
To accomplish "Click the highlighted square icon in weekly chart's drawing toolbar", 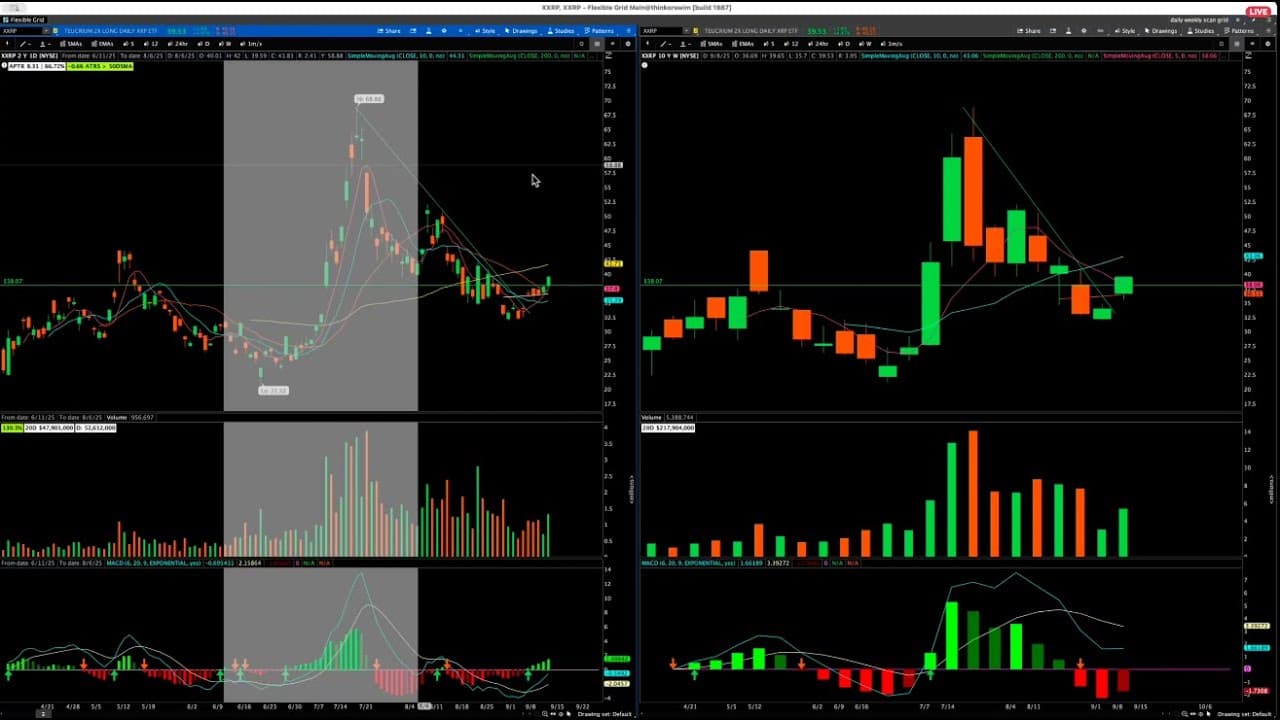I will pos(1237,44).
